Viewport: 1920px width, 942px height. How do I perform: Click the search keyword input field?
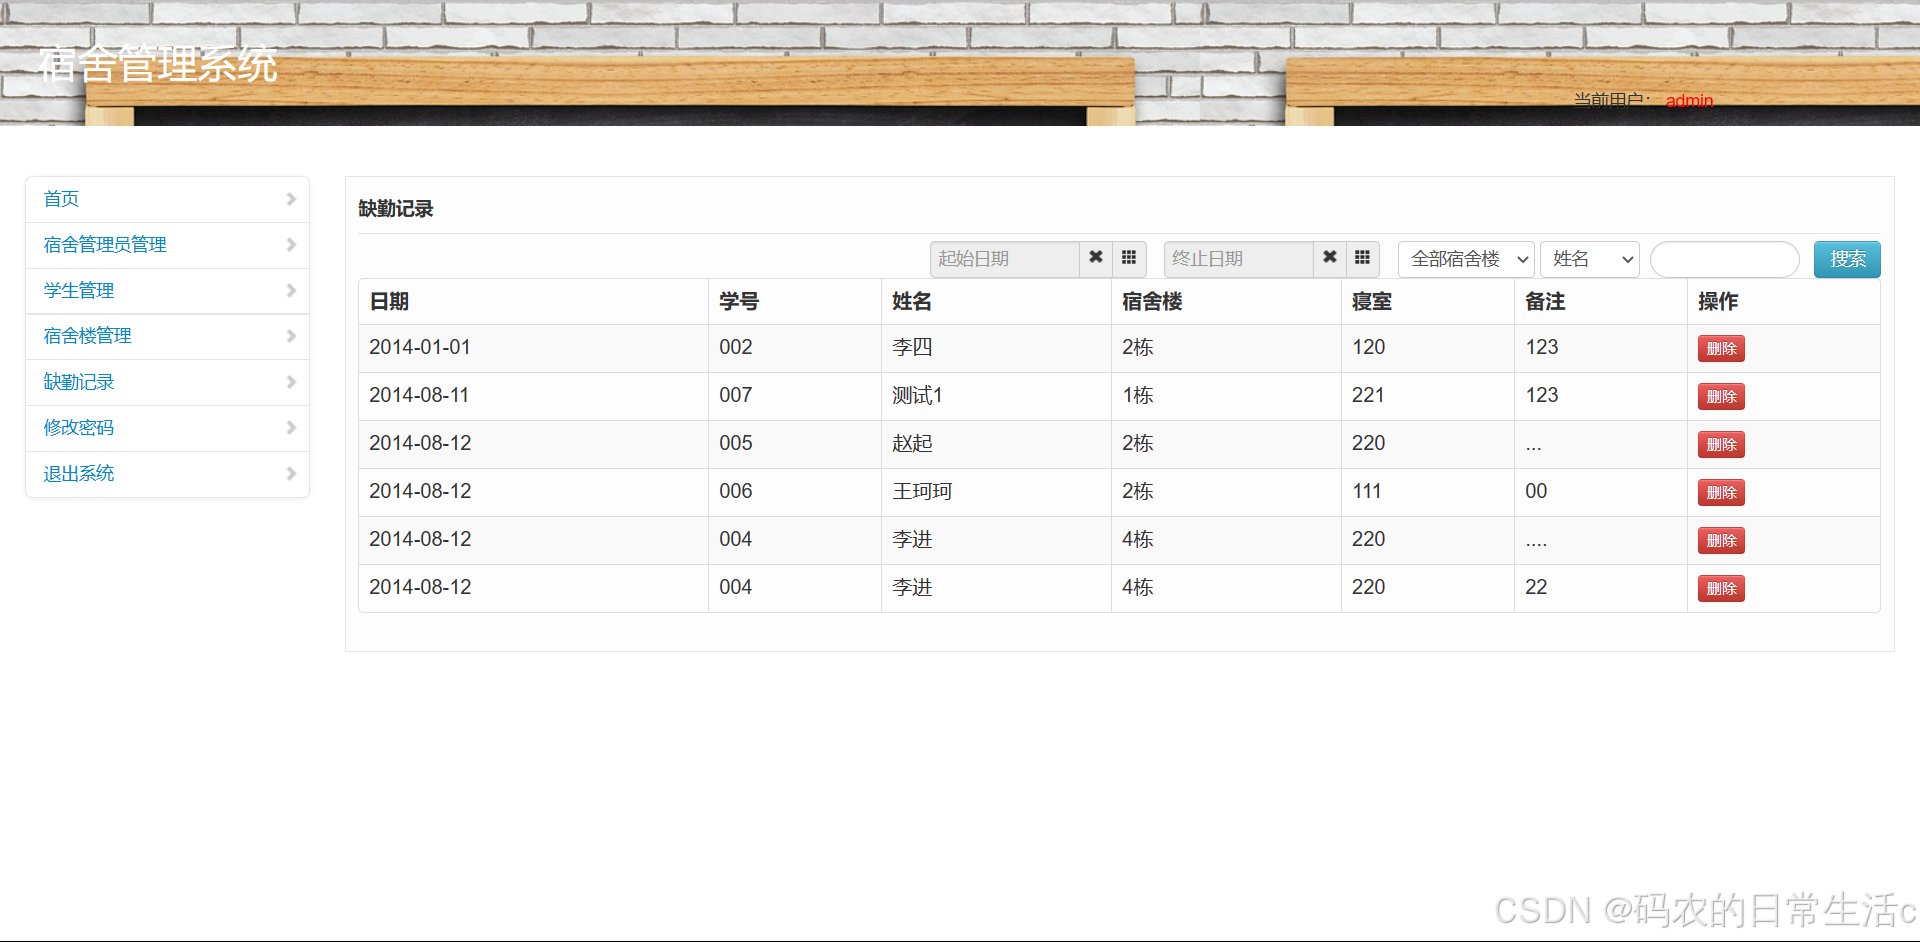point(1723,259)
